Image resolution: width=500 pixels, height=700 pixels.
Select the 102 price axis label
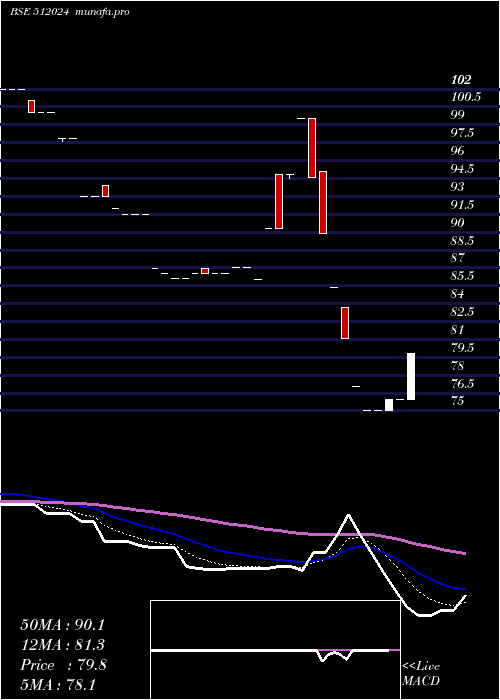(461, 79)
